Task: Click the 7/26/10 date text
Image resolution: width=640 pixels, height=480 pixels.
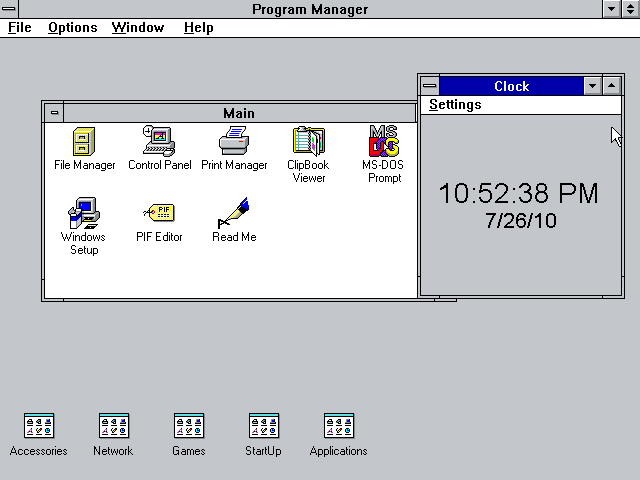Action: tap(521, 221)
